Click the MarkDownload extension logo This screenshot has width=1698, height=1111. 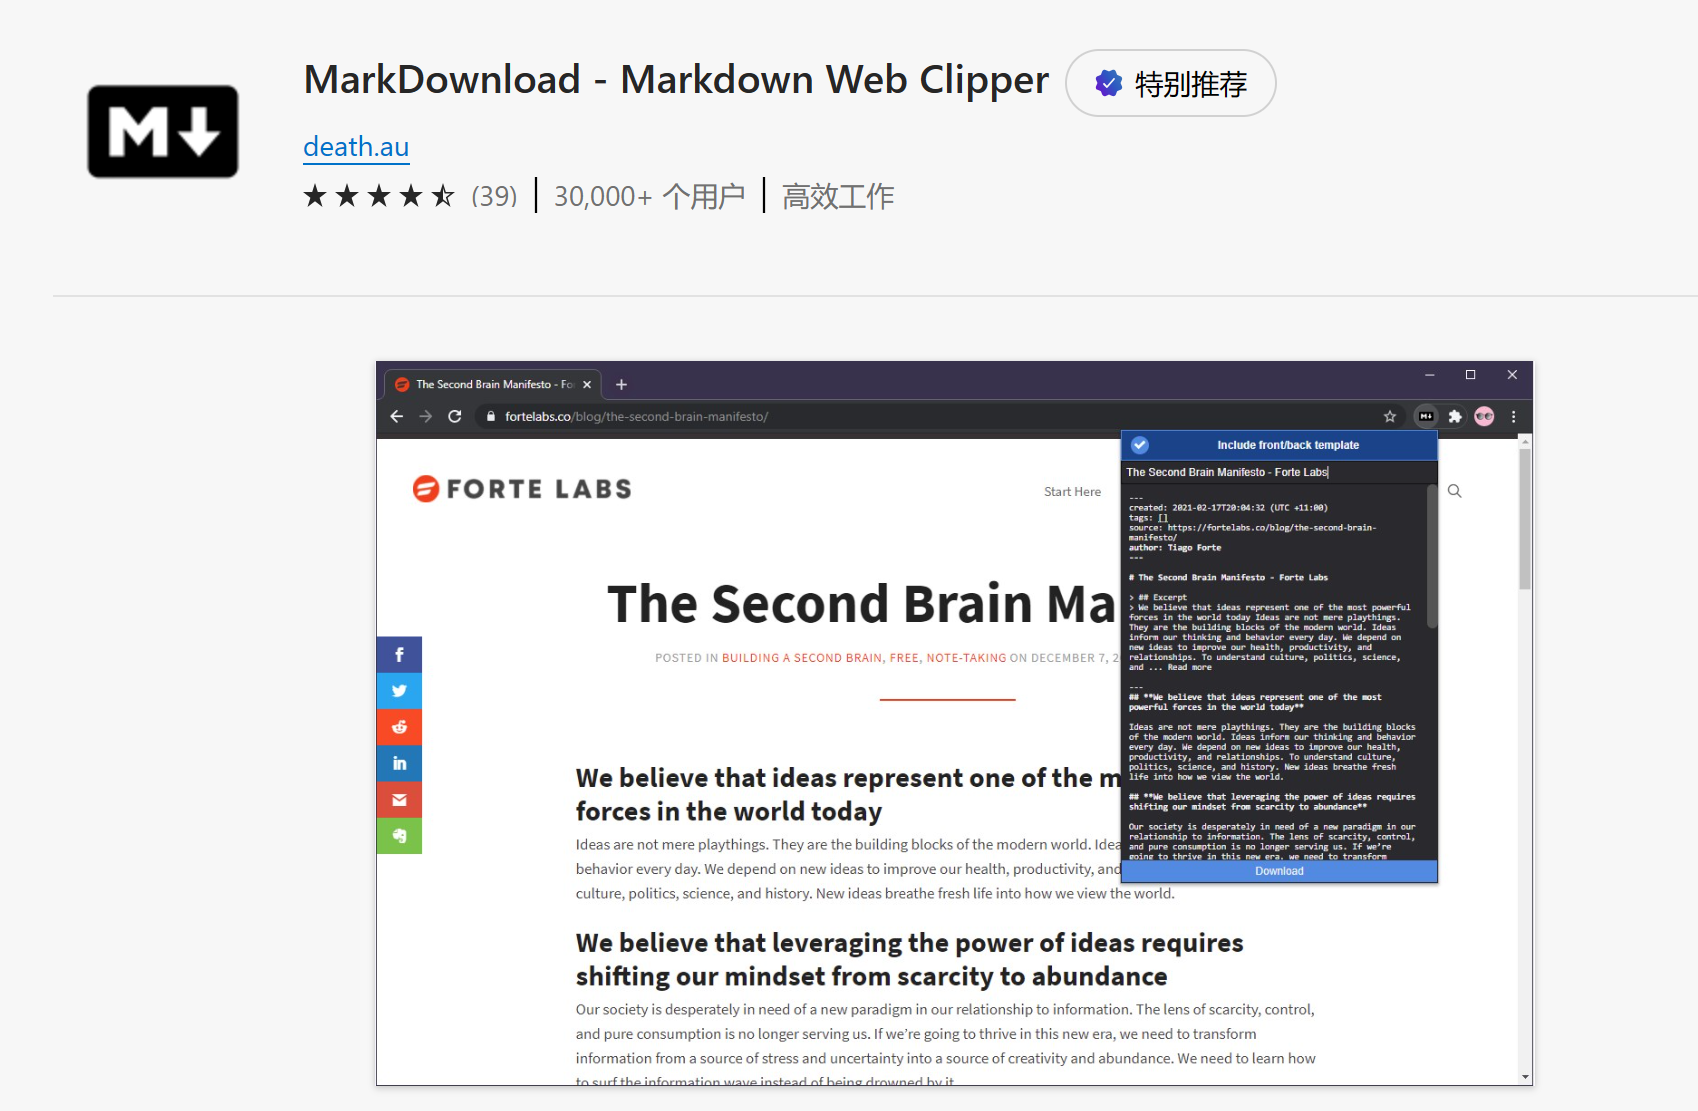(x=163, y=131)
